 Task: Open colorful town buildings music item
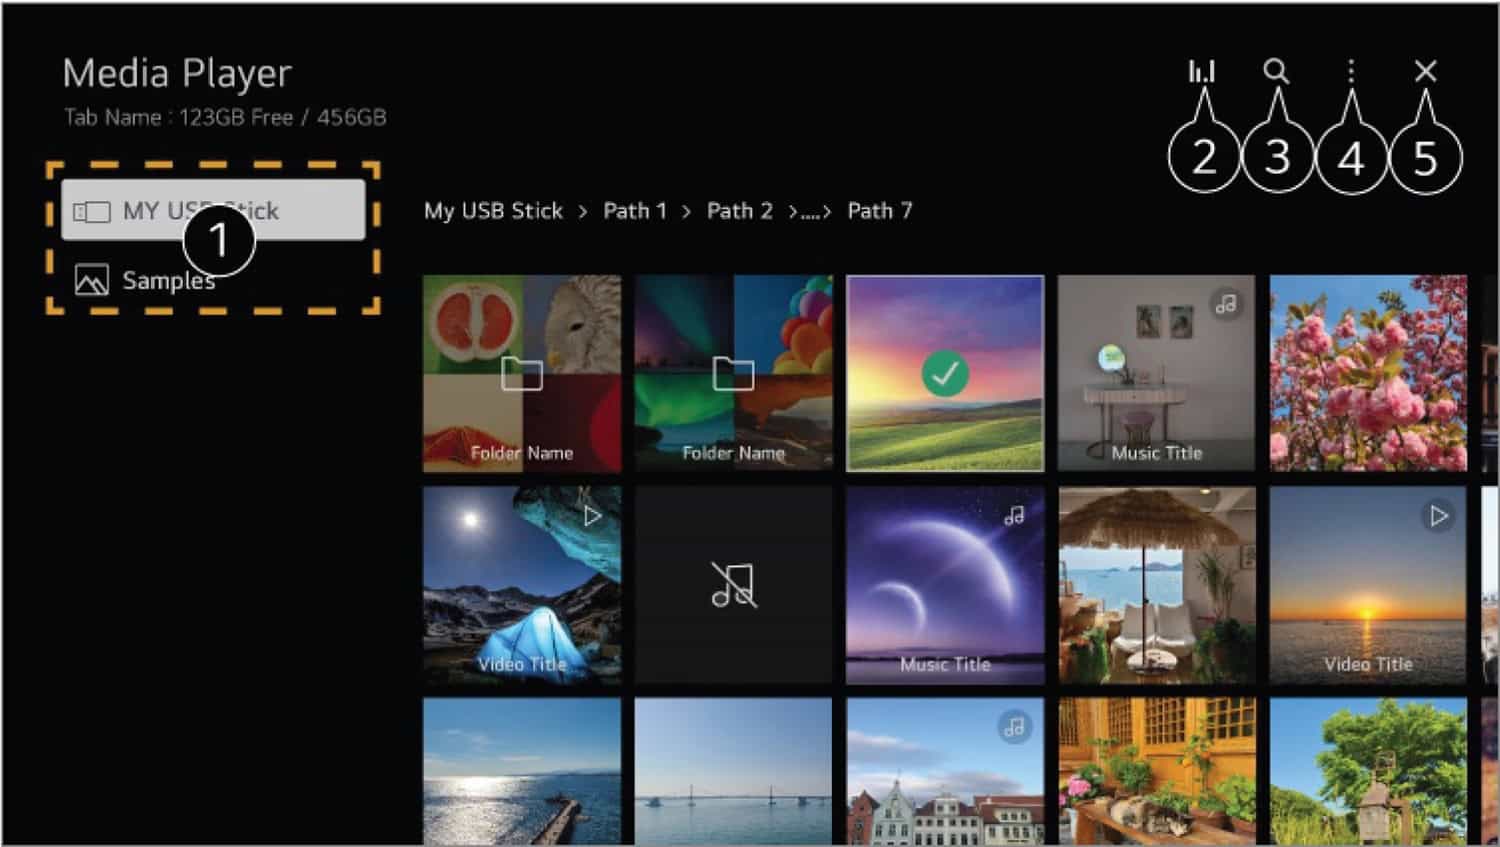pyautogui.click(x=945, y=771)
